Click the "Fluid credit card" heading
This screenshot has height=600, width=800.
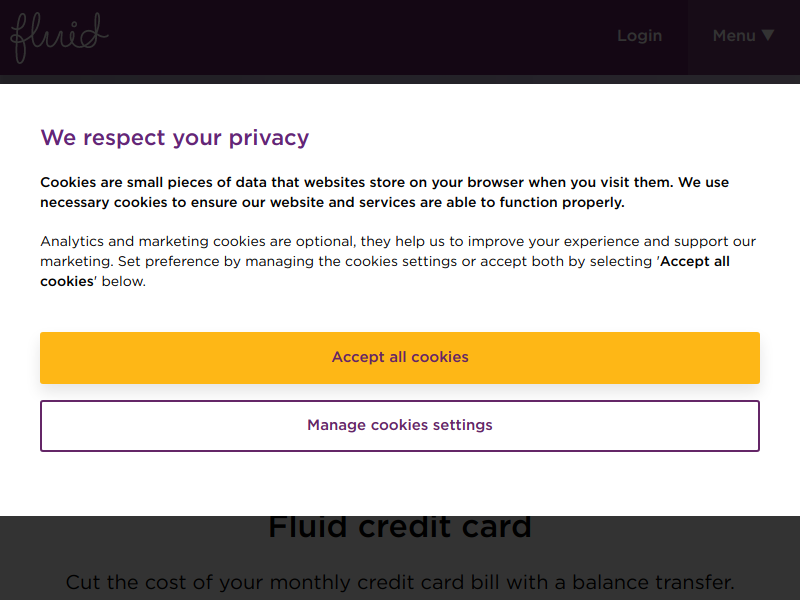[400, 527]
